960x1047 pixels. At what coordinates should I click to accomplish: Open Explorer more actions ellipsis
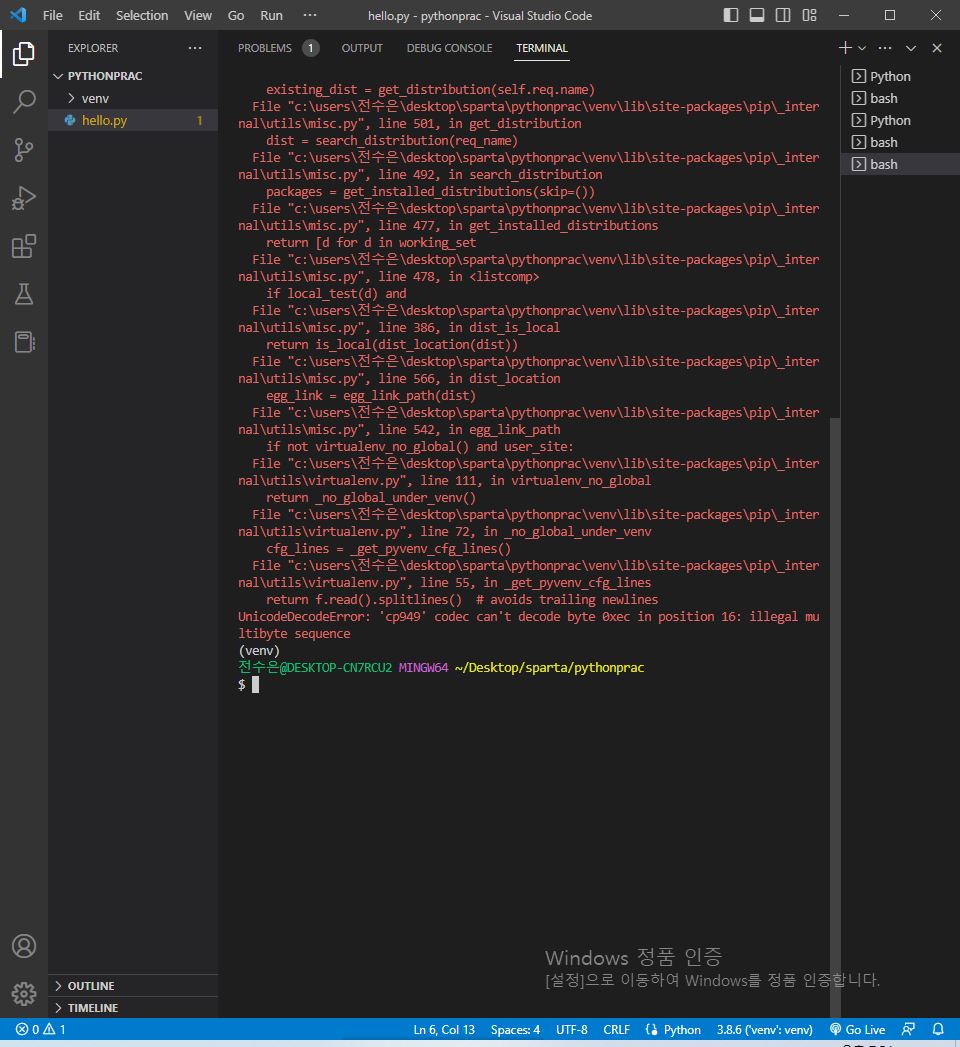(x=195, y=48)
